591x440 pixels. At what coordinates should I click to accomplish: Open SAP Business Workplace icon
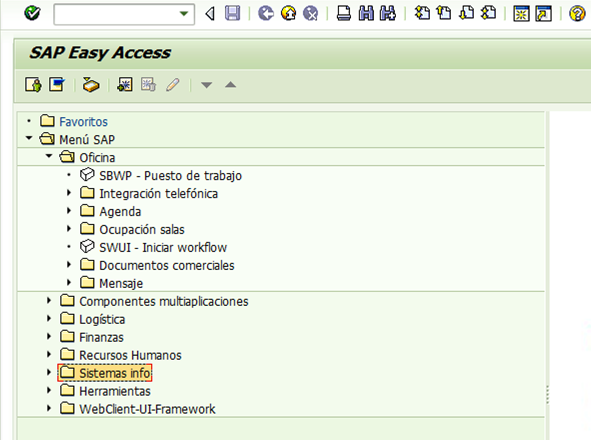click(91, 84)
